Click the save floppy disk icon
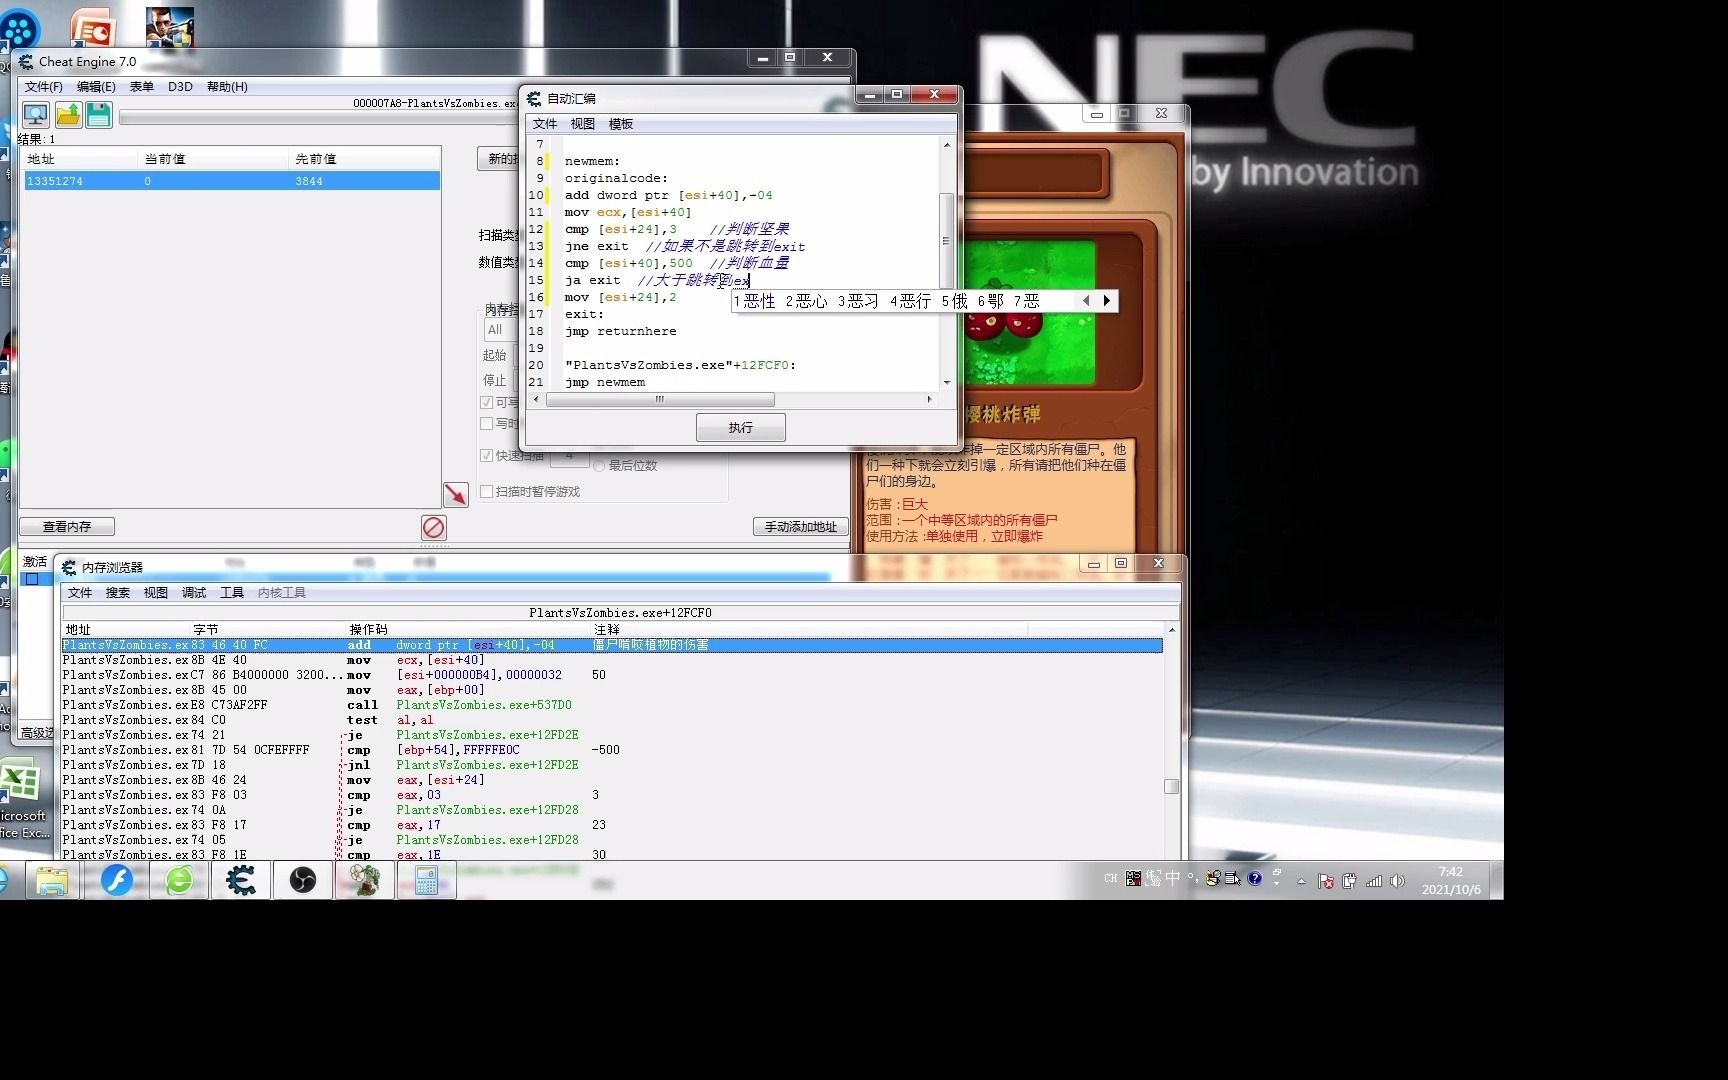1728x1080 pixels. point(98,115)
